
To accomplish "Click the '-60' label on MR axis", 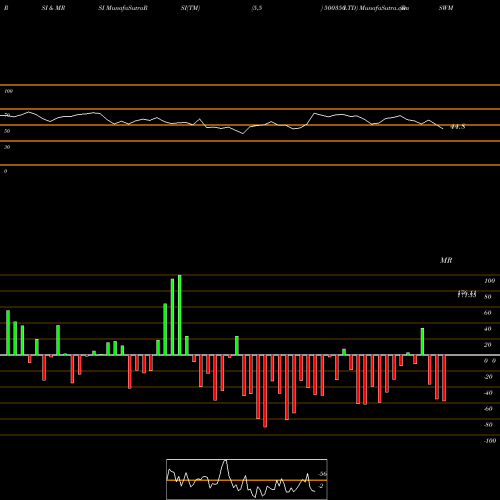I will coord(488,409).
